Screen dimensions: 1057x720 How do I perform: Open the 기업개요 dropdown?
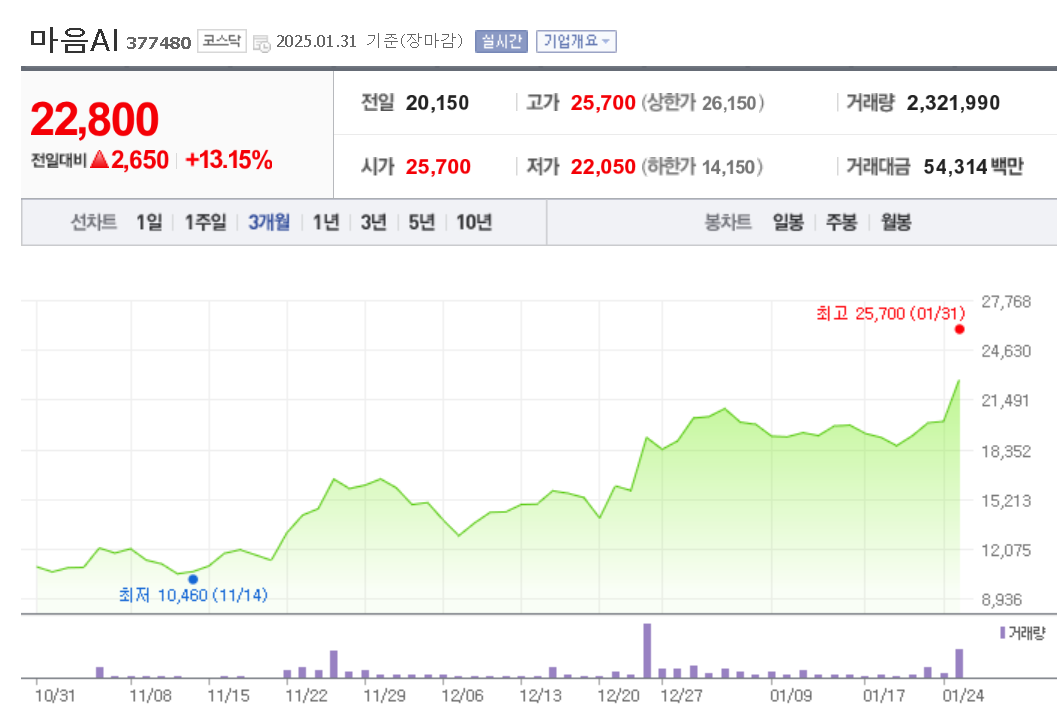pyautogui.click(x=576, y=41)
